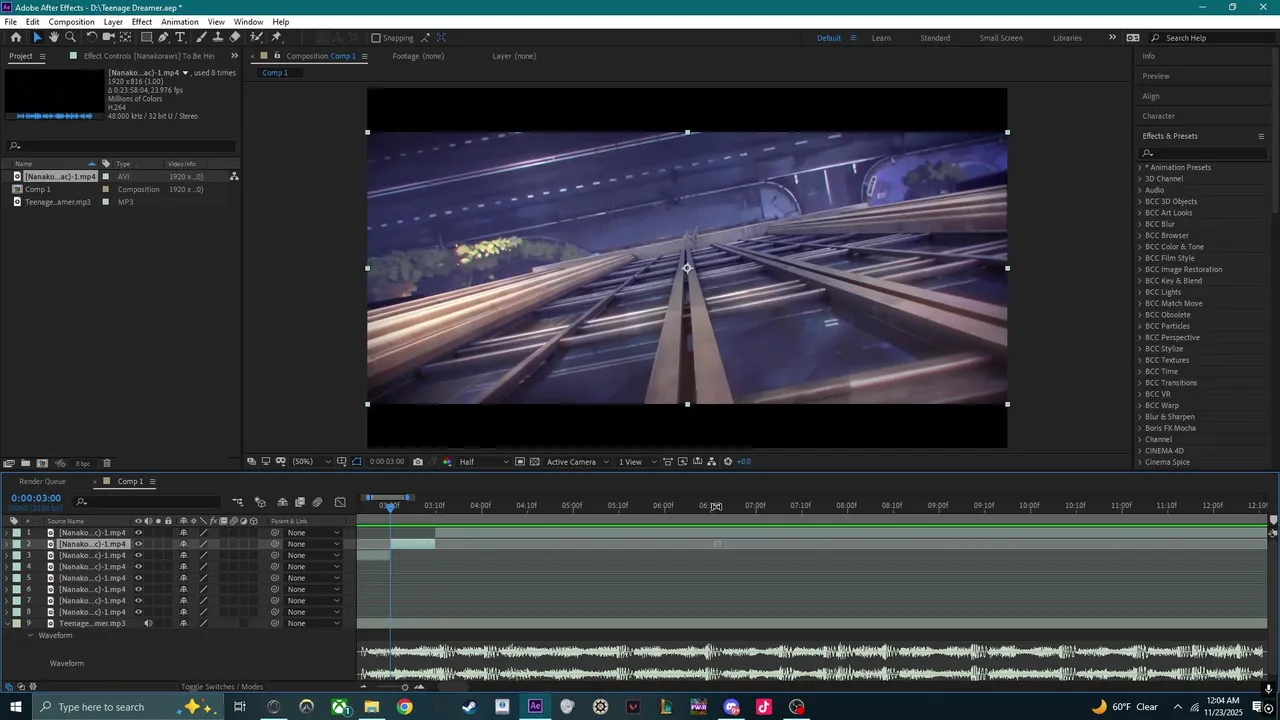Toggle the Draft 3D icon in timeline

tap(260, 502)
